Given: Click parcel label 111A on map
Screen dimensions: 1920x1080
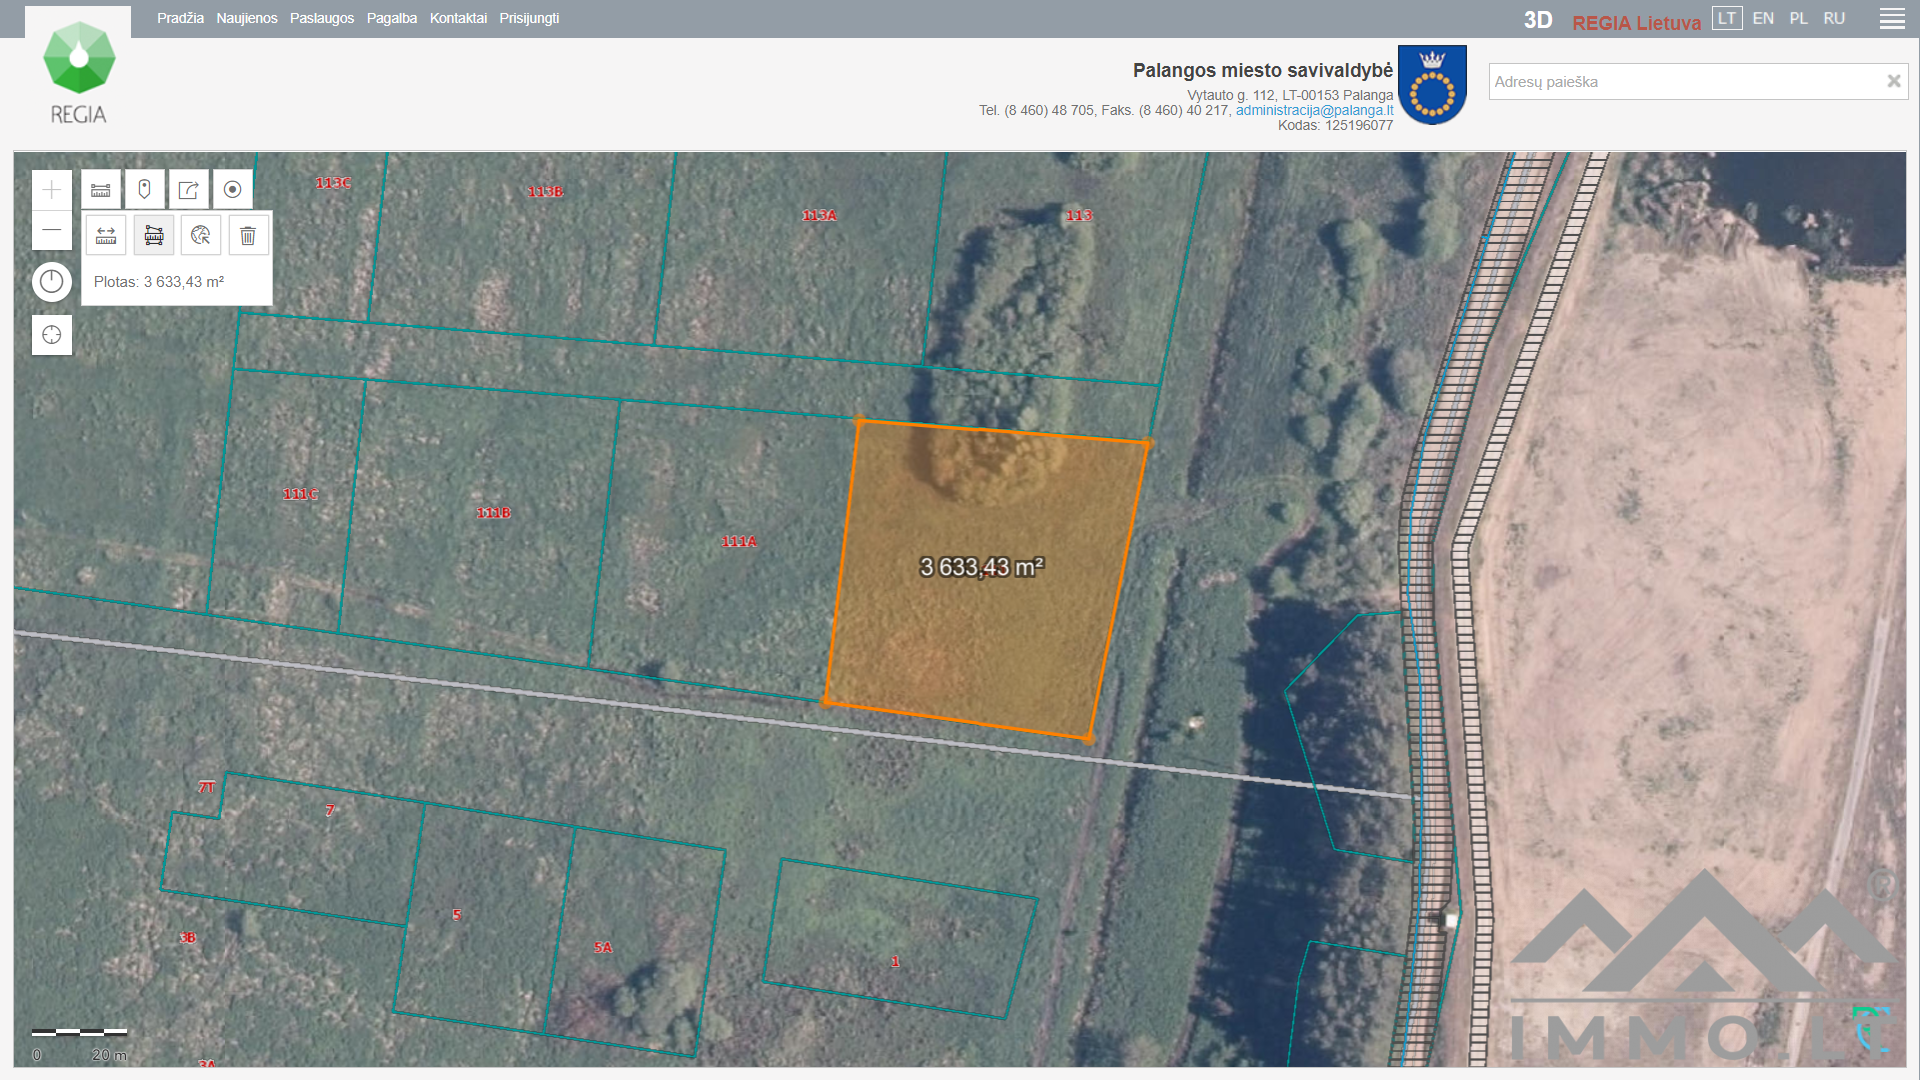Looking at the screenshot, I should click(739, 541).
